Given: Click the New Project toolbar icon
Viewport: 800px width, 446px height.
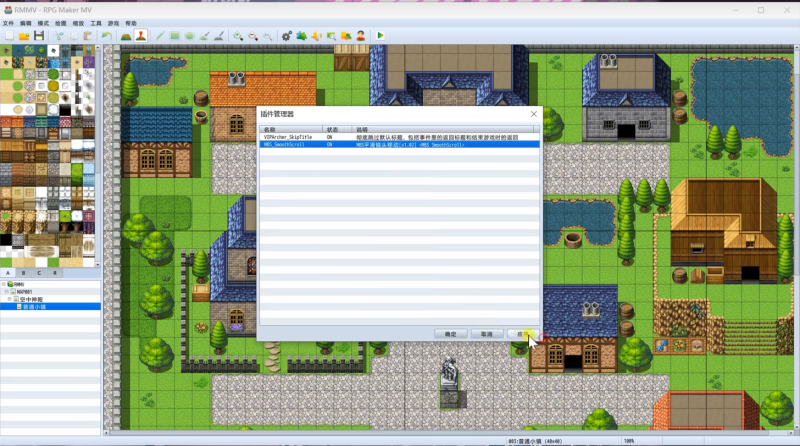Looking at the screenshot, I should (9, 36).
